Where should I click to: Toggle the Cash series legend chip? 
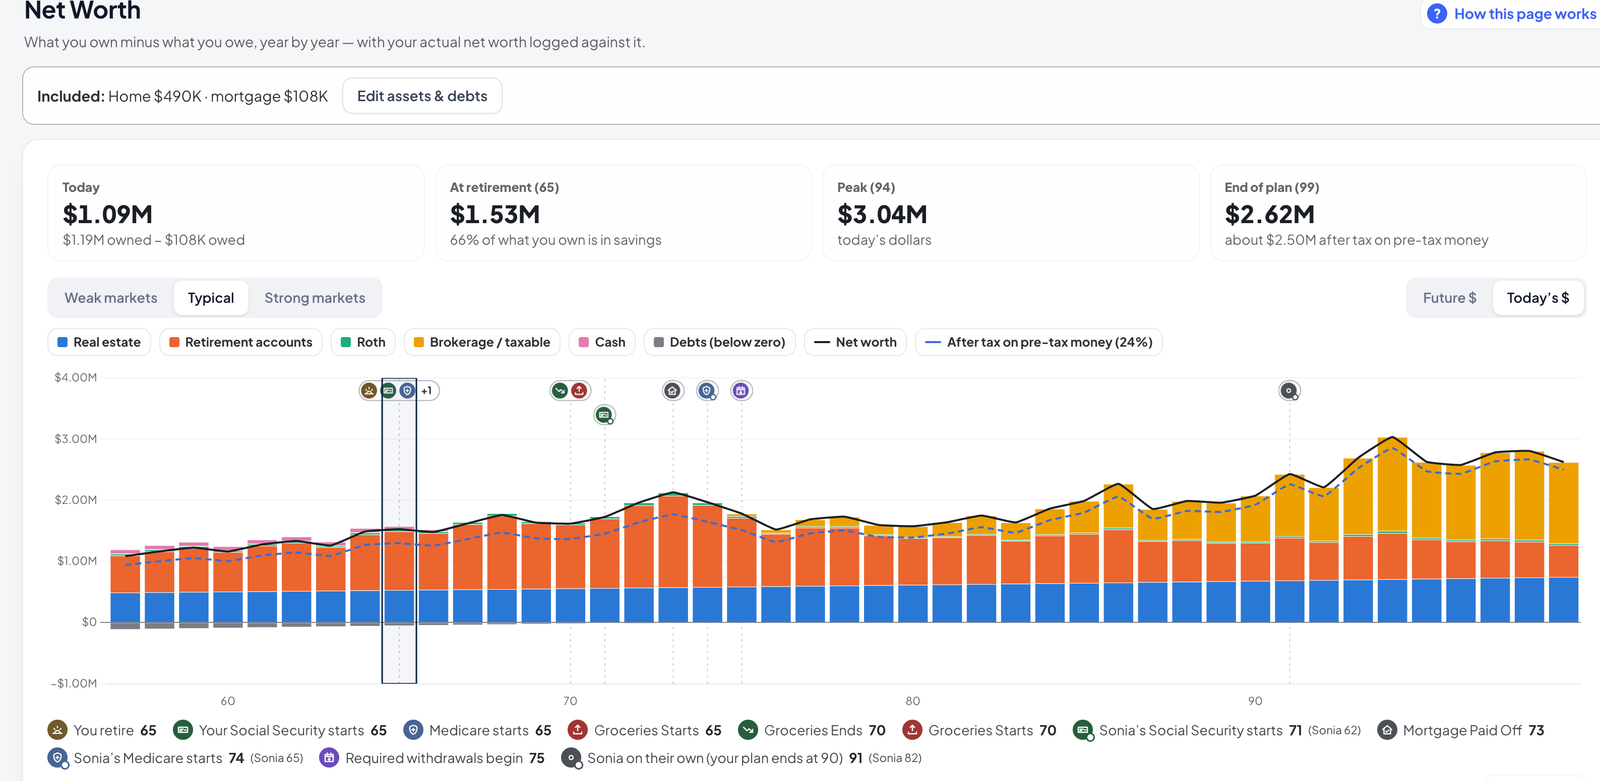click(x=602, y=342)
